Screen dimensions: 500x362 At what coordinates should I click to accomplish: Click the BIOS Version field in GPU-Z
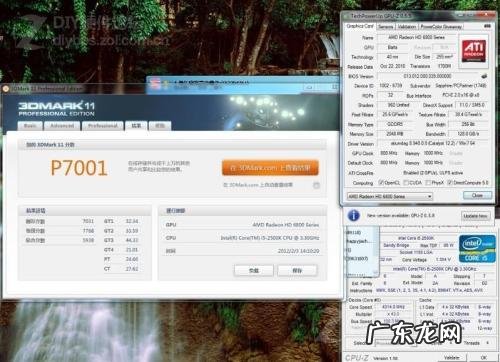(427, 76)
